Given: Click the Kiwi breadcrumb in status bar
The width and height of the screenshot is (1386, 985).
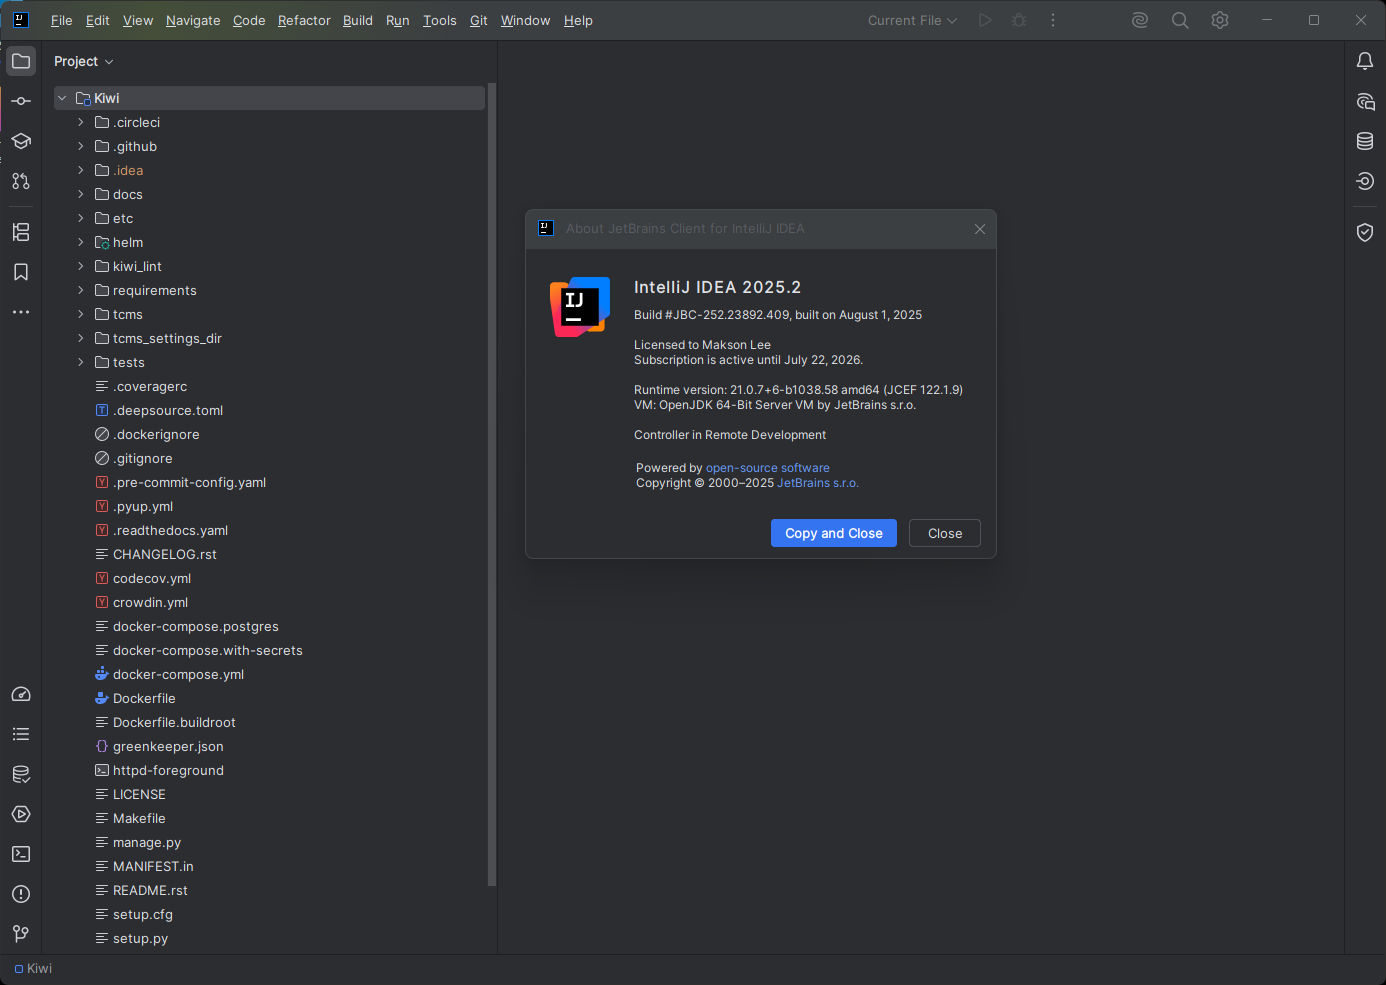Looking at the screenshot, I should [33, 968].
